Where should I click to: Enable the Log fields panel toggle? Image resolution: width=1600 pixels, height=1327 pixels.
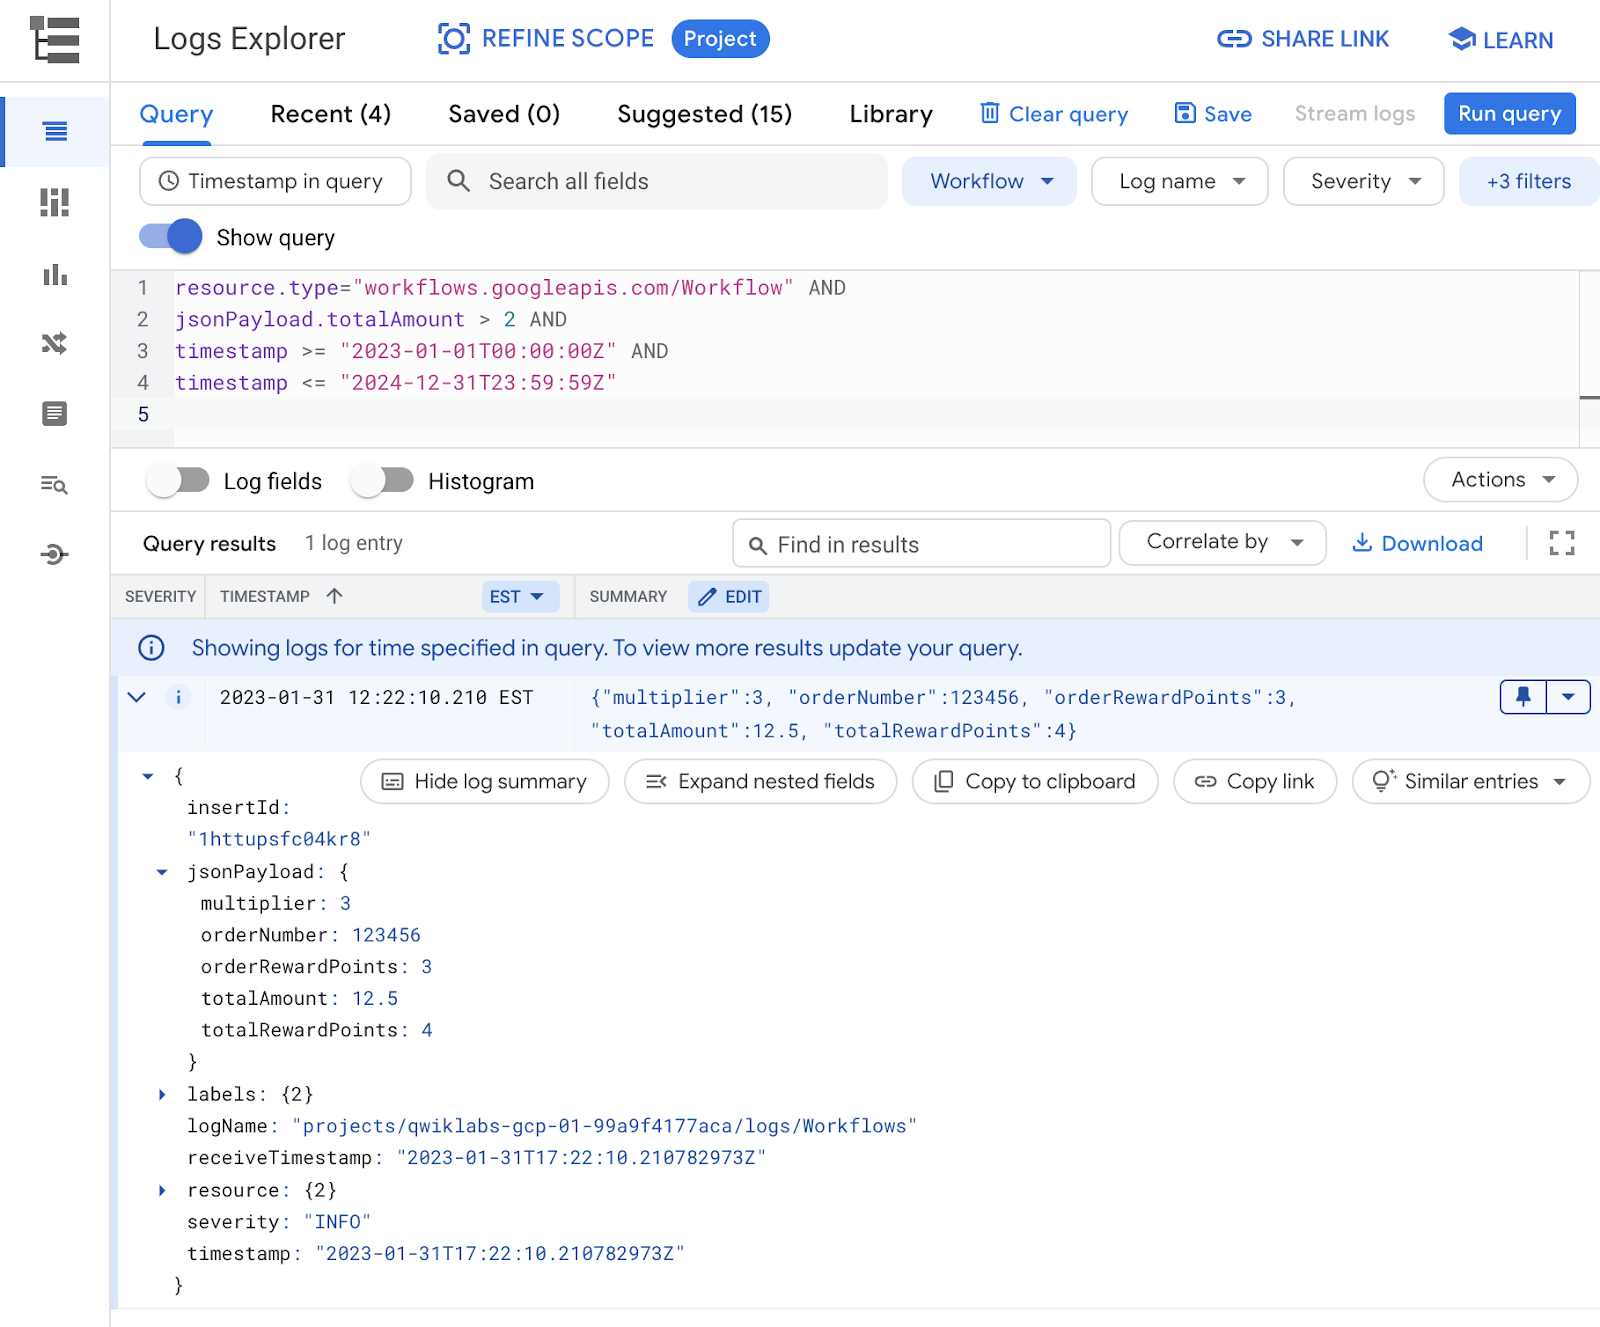178,481
